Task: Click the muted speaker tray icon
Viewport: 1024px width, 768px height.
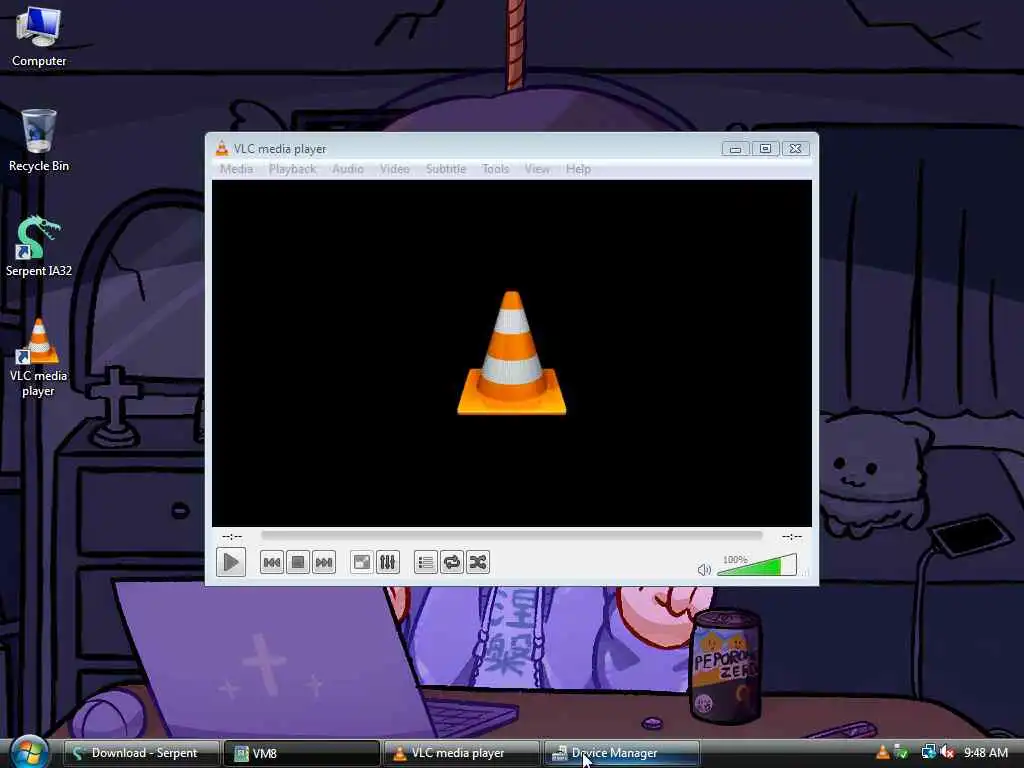Action: point(947,752)
